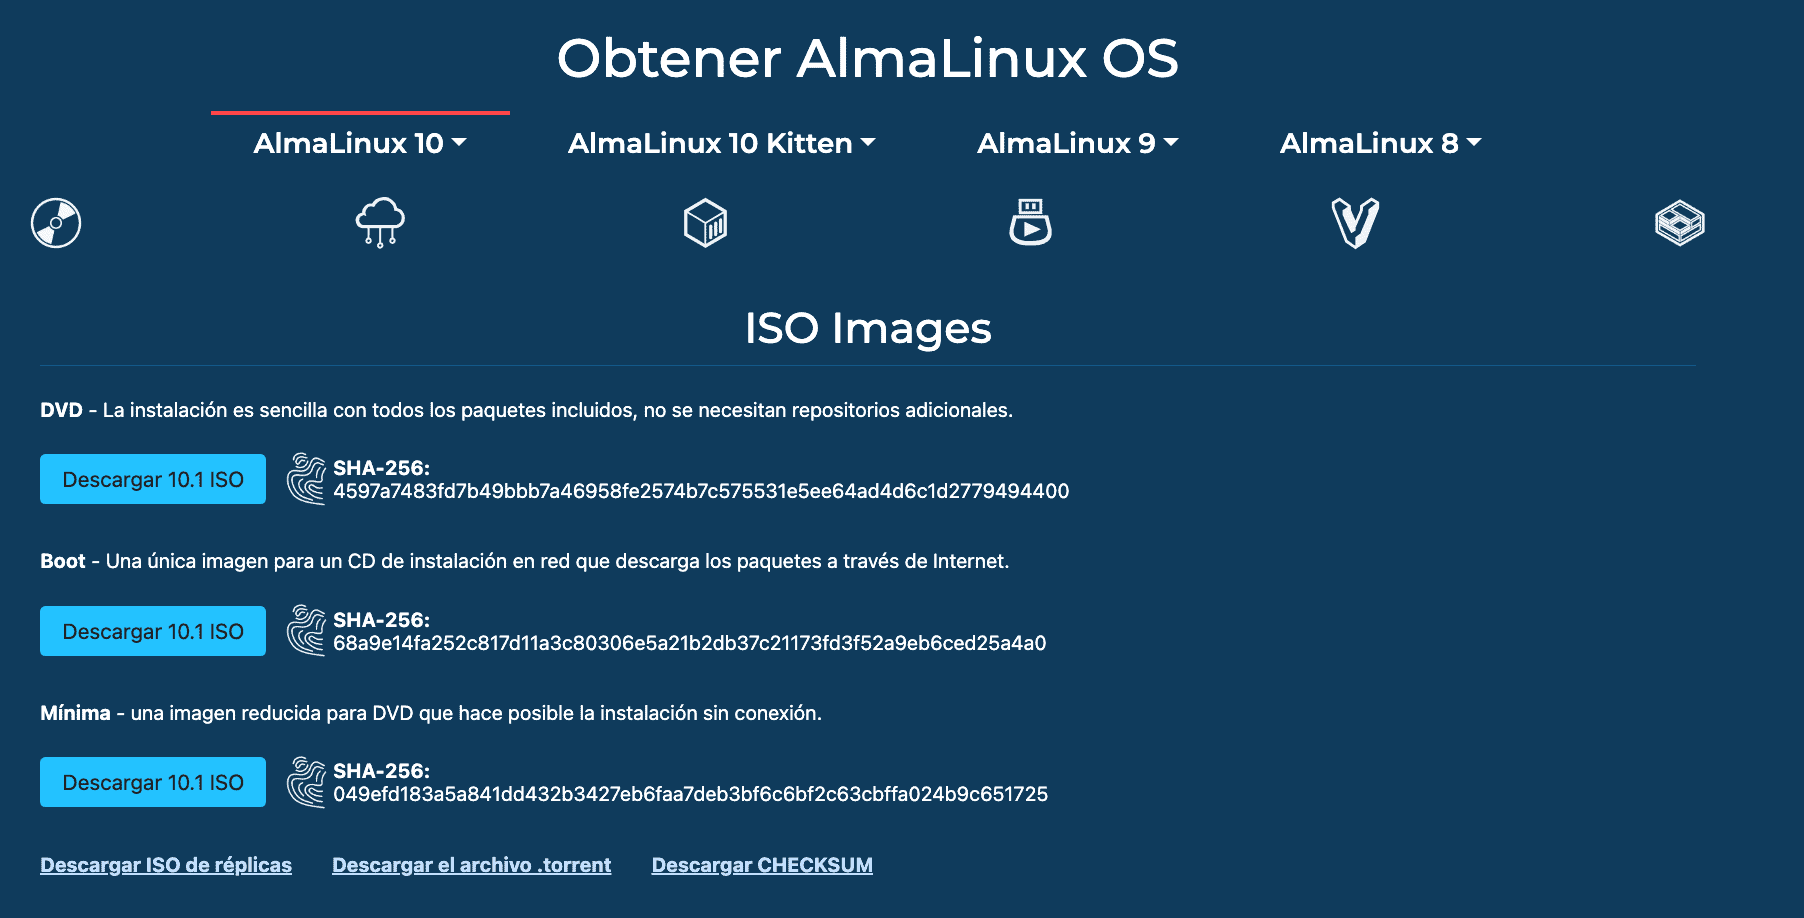Open the cloud images icon
Viewport: 1804px width, 918px height.
[380, 222]
